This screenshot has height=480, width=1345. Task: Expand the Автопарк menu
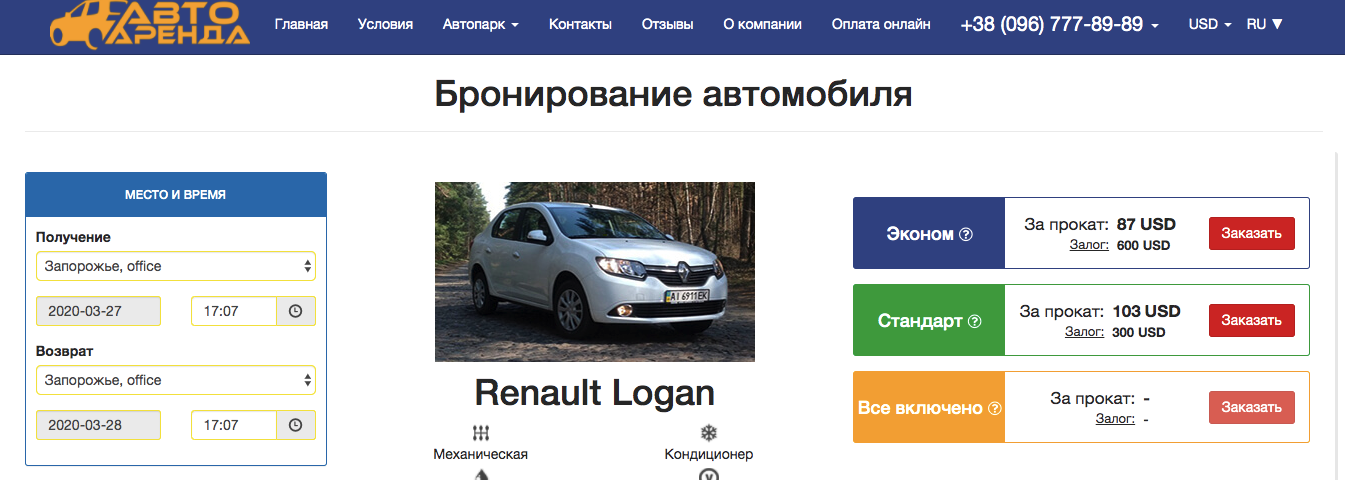point(480,24)
